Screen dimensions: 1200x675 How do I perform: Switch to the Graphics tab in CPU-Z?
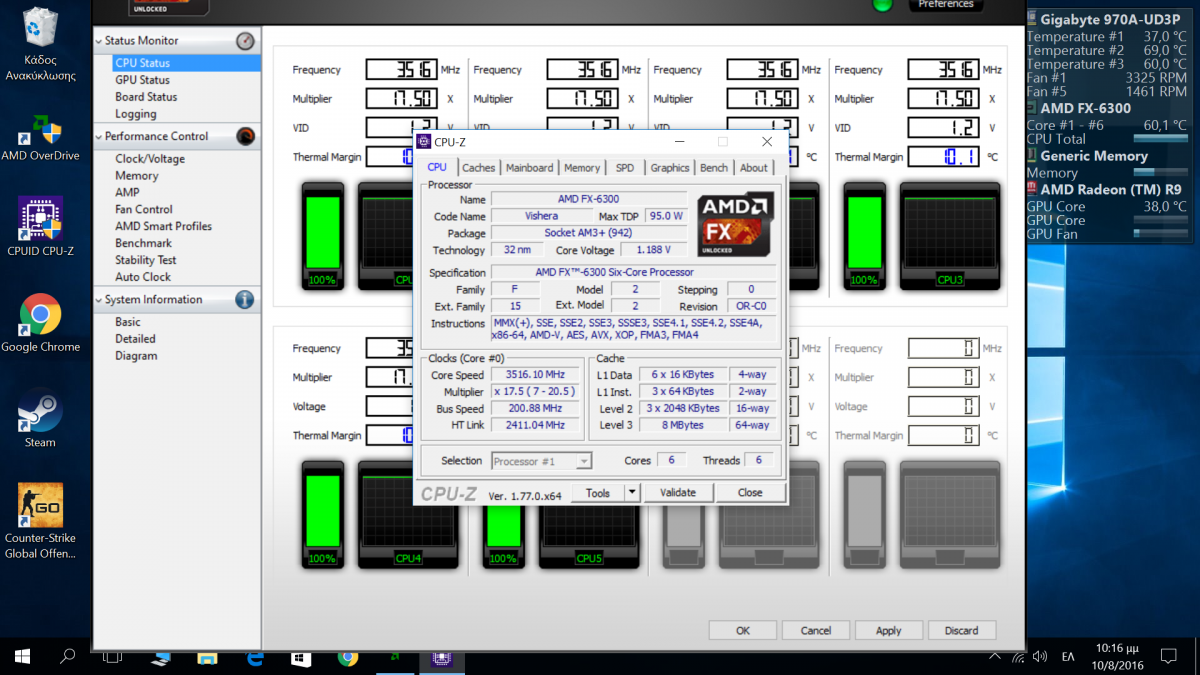(x=670, y=168)
